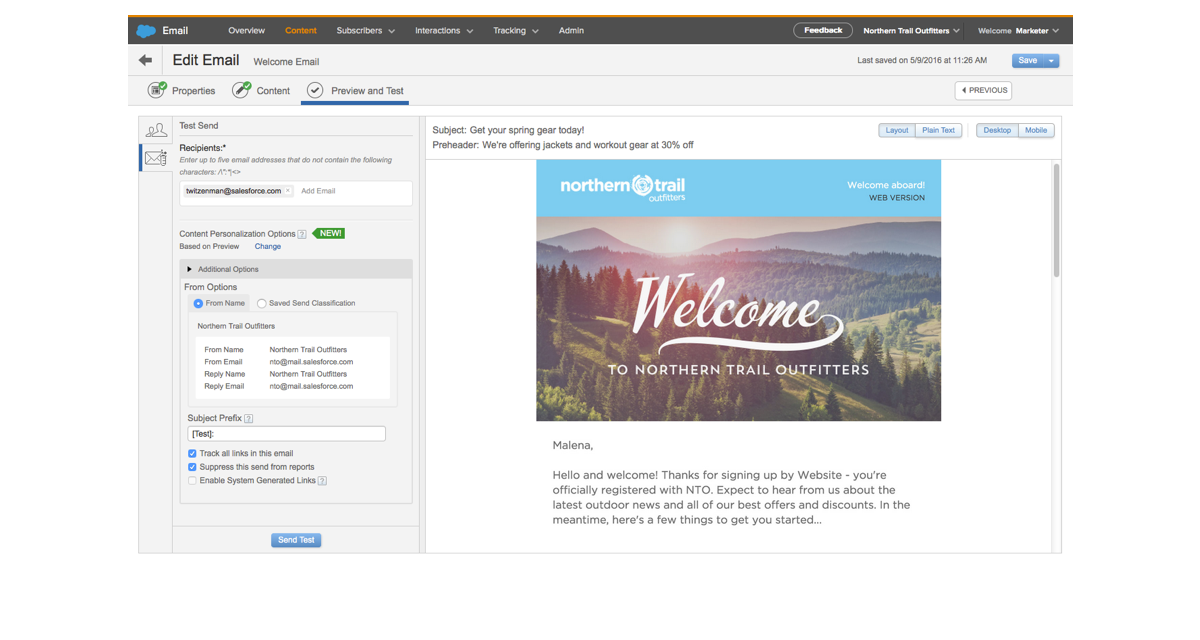Click the Send Test button

[296, 540]
